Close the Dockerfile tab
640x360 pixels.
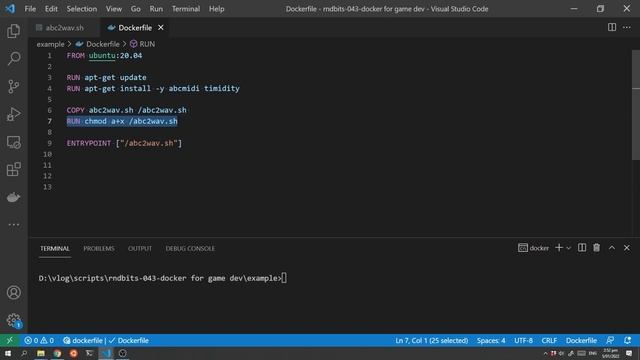[161, 27]
